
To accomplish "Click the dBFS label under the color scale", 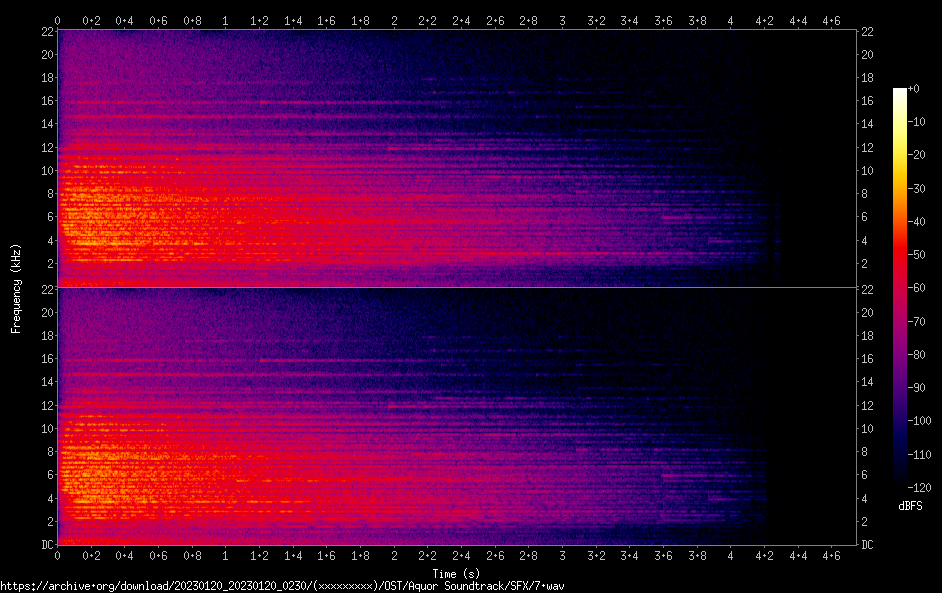I will click(910, 507).
